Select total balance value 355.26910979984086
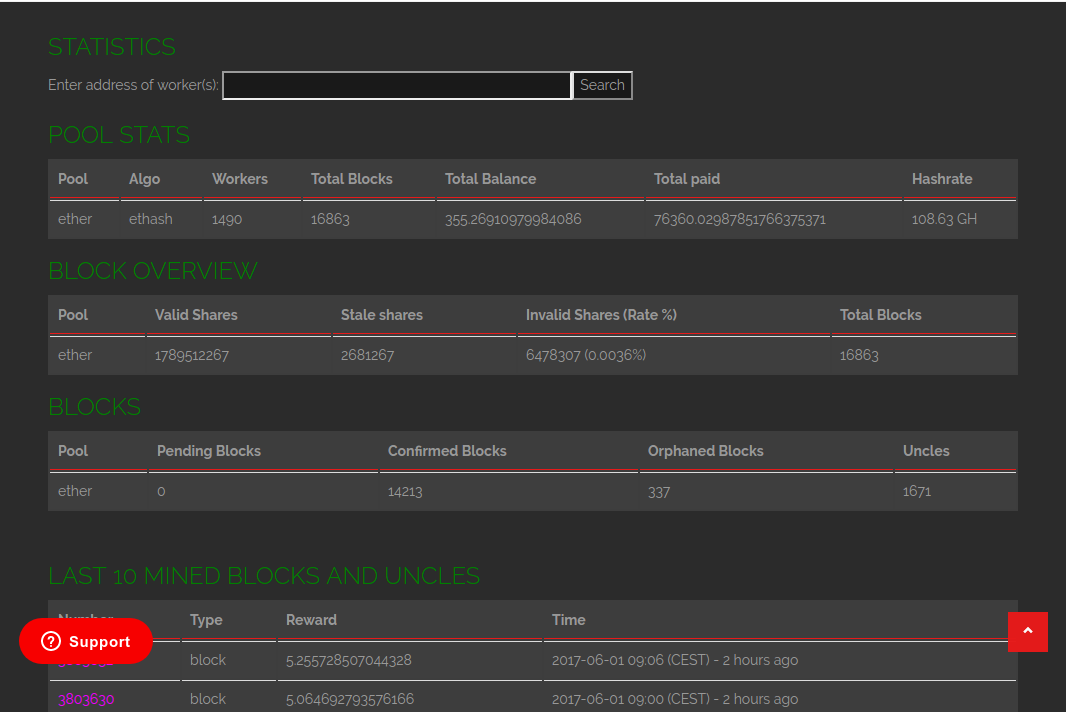 [x=513, y=219]
